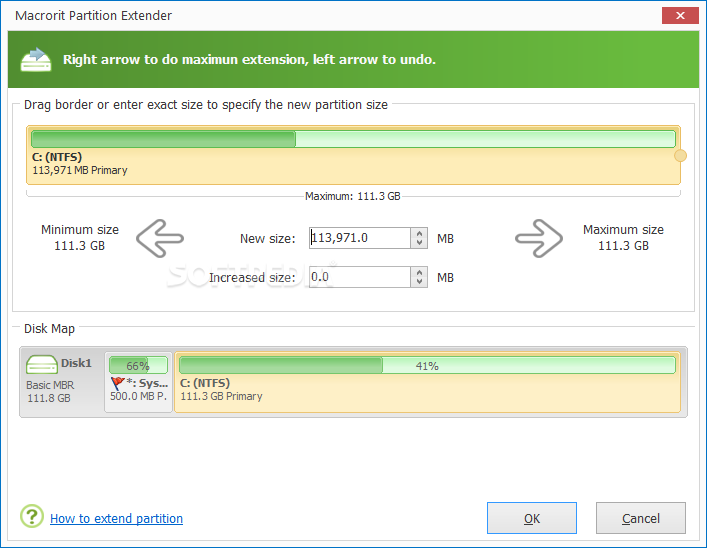Increase New size with the up spinner

pos(419,233)
